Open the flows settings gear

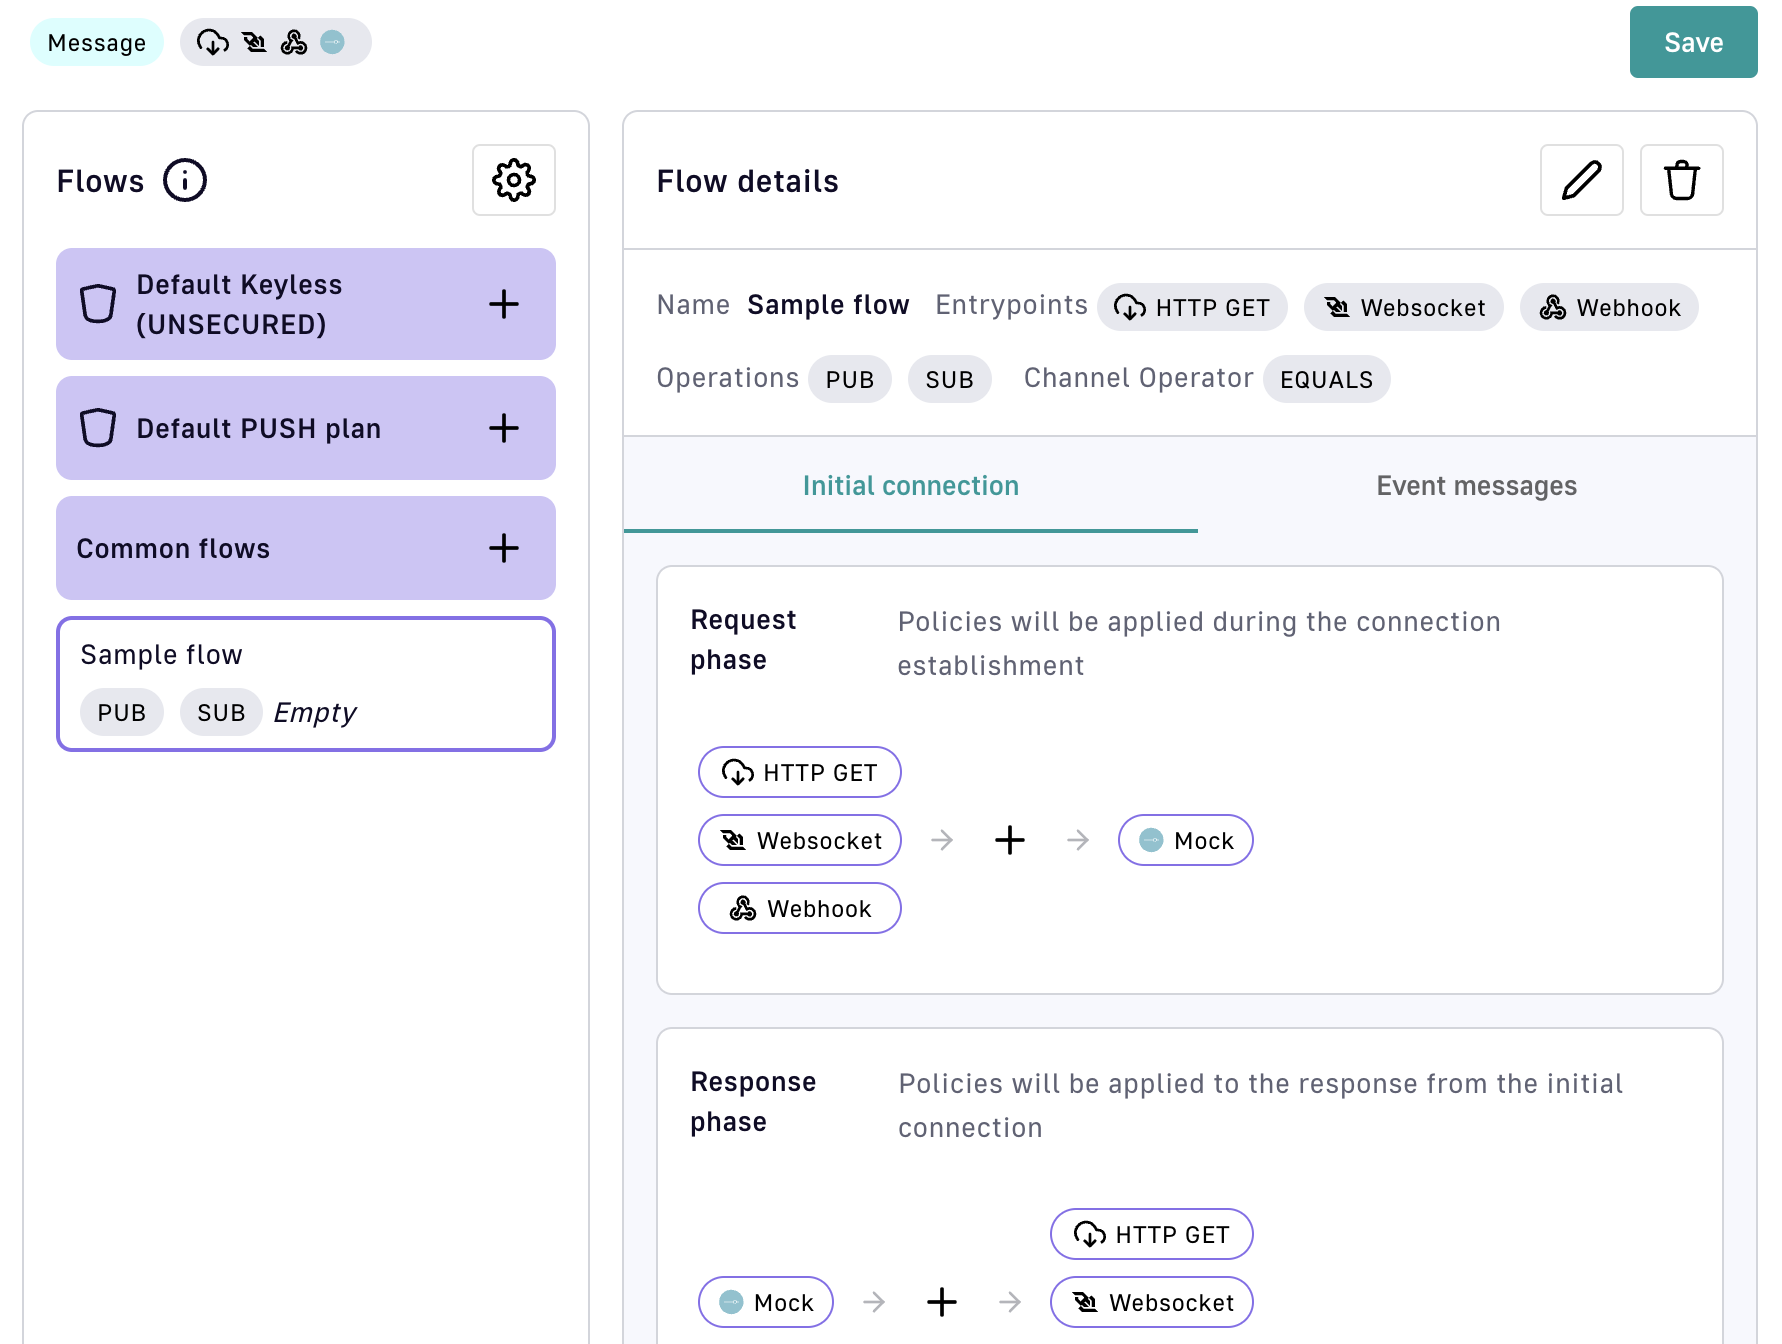tap(513, 180)
